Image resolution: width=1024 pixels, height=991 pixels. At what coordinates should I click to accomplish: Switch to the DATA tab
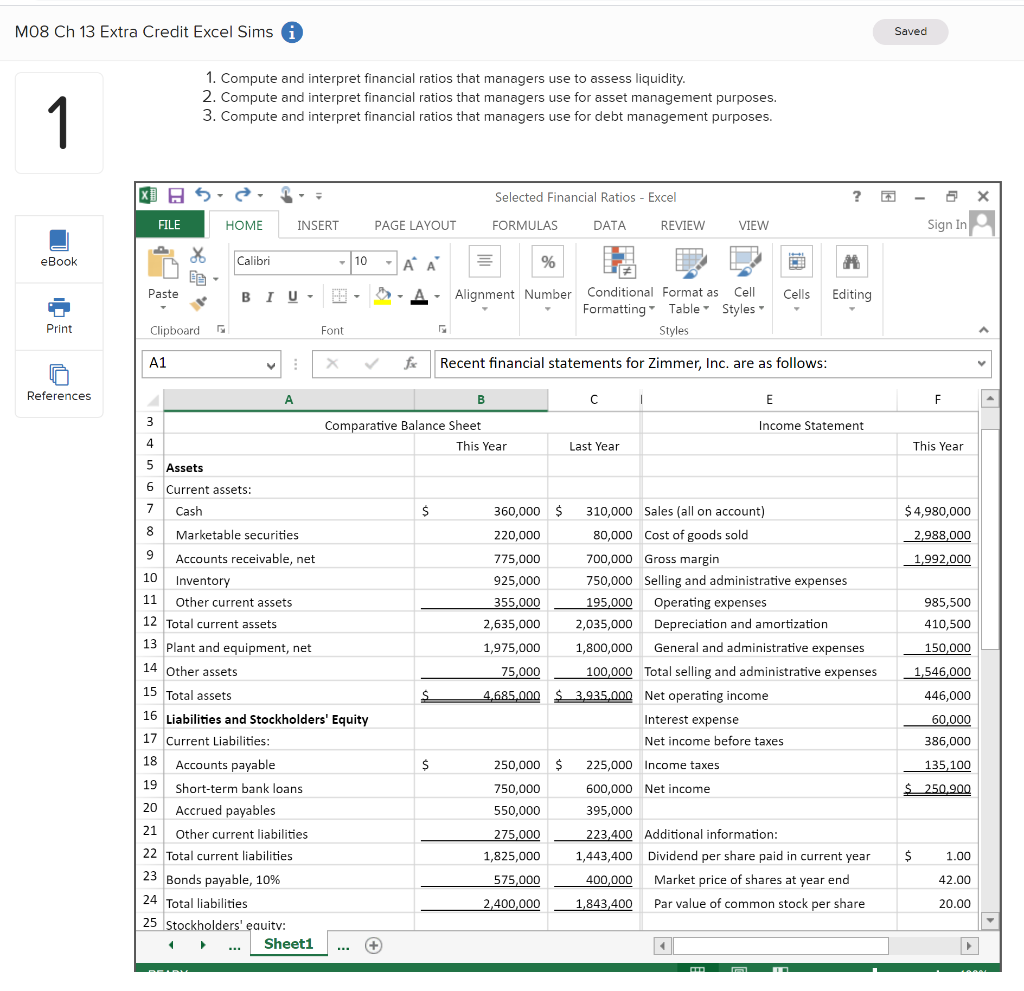coord(609,225)
